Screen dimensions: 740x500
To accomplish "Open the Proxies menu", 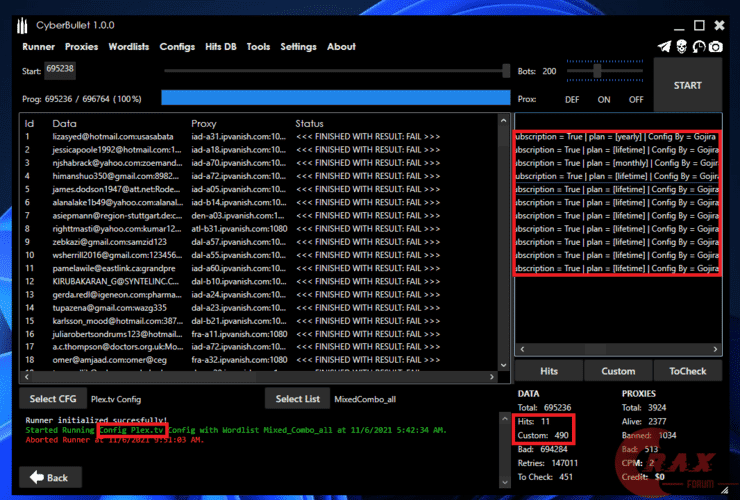I will tap(82, 47).
